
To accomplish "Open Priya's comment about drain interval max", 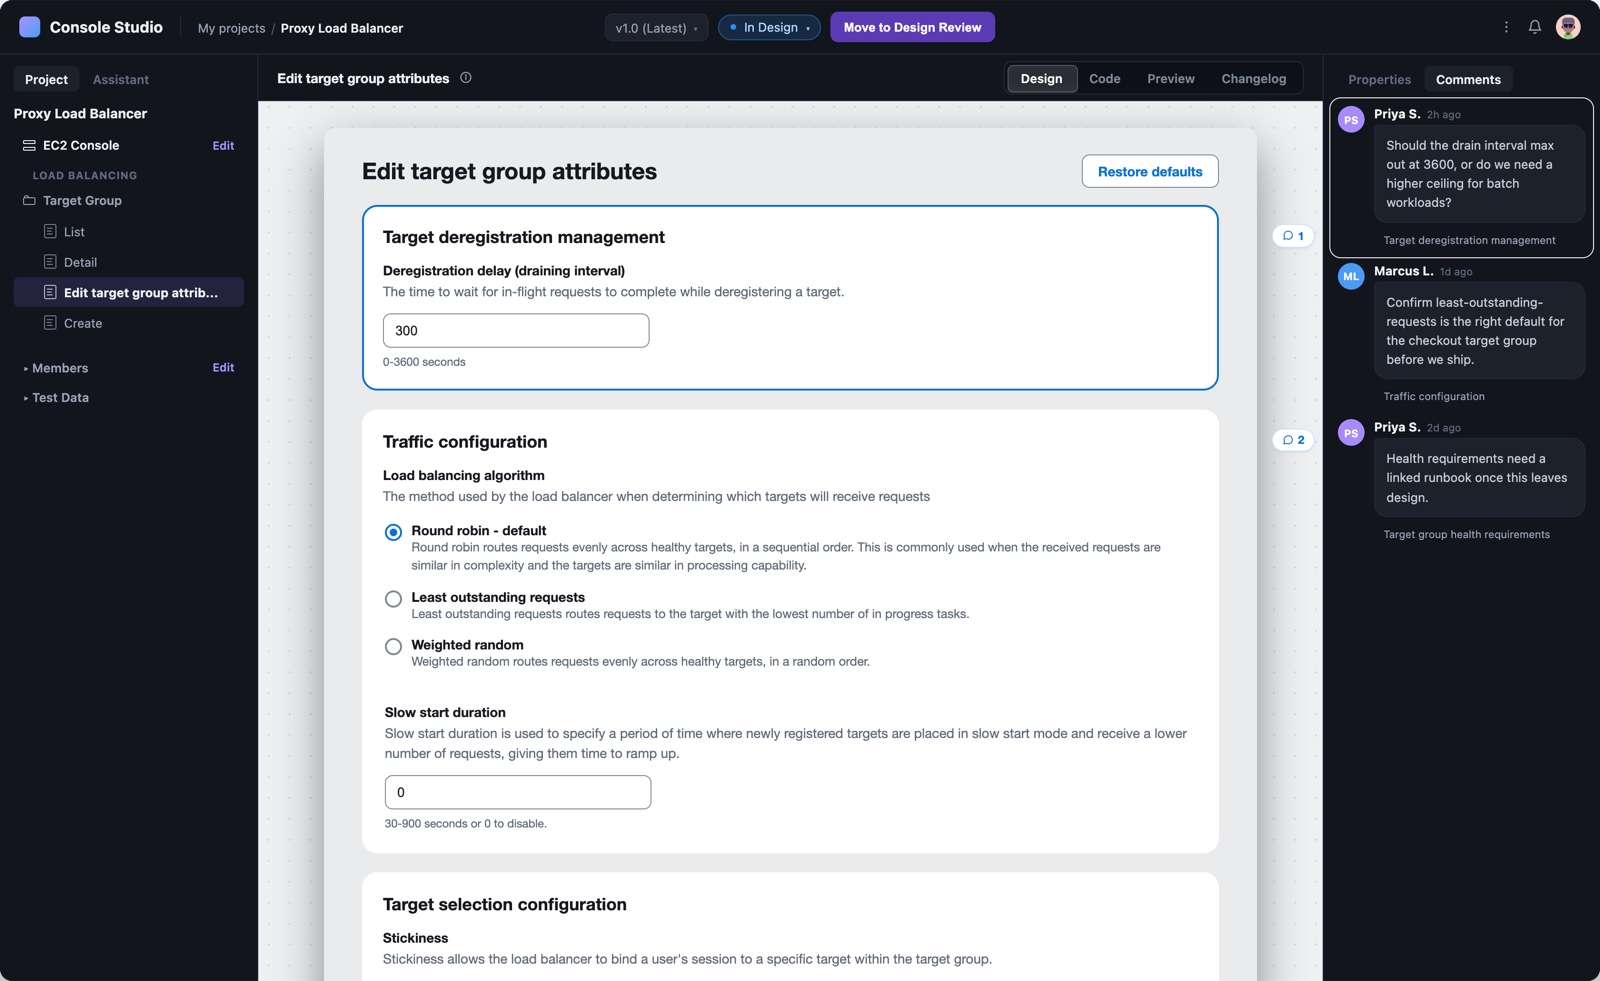I will coord(1480,174).
